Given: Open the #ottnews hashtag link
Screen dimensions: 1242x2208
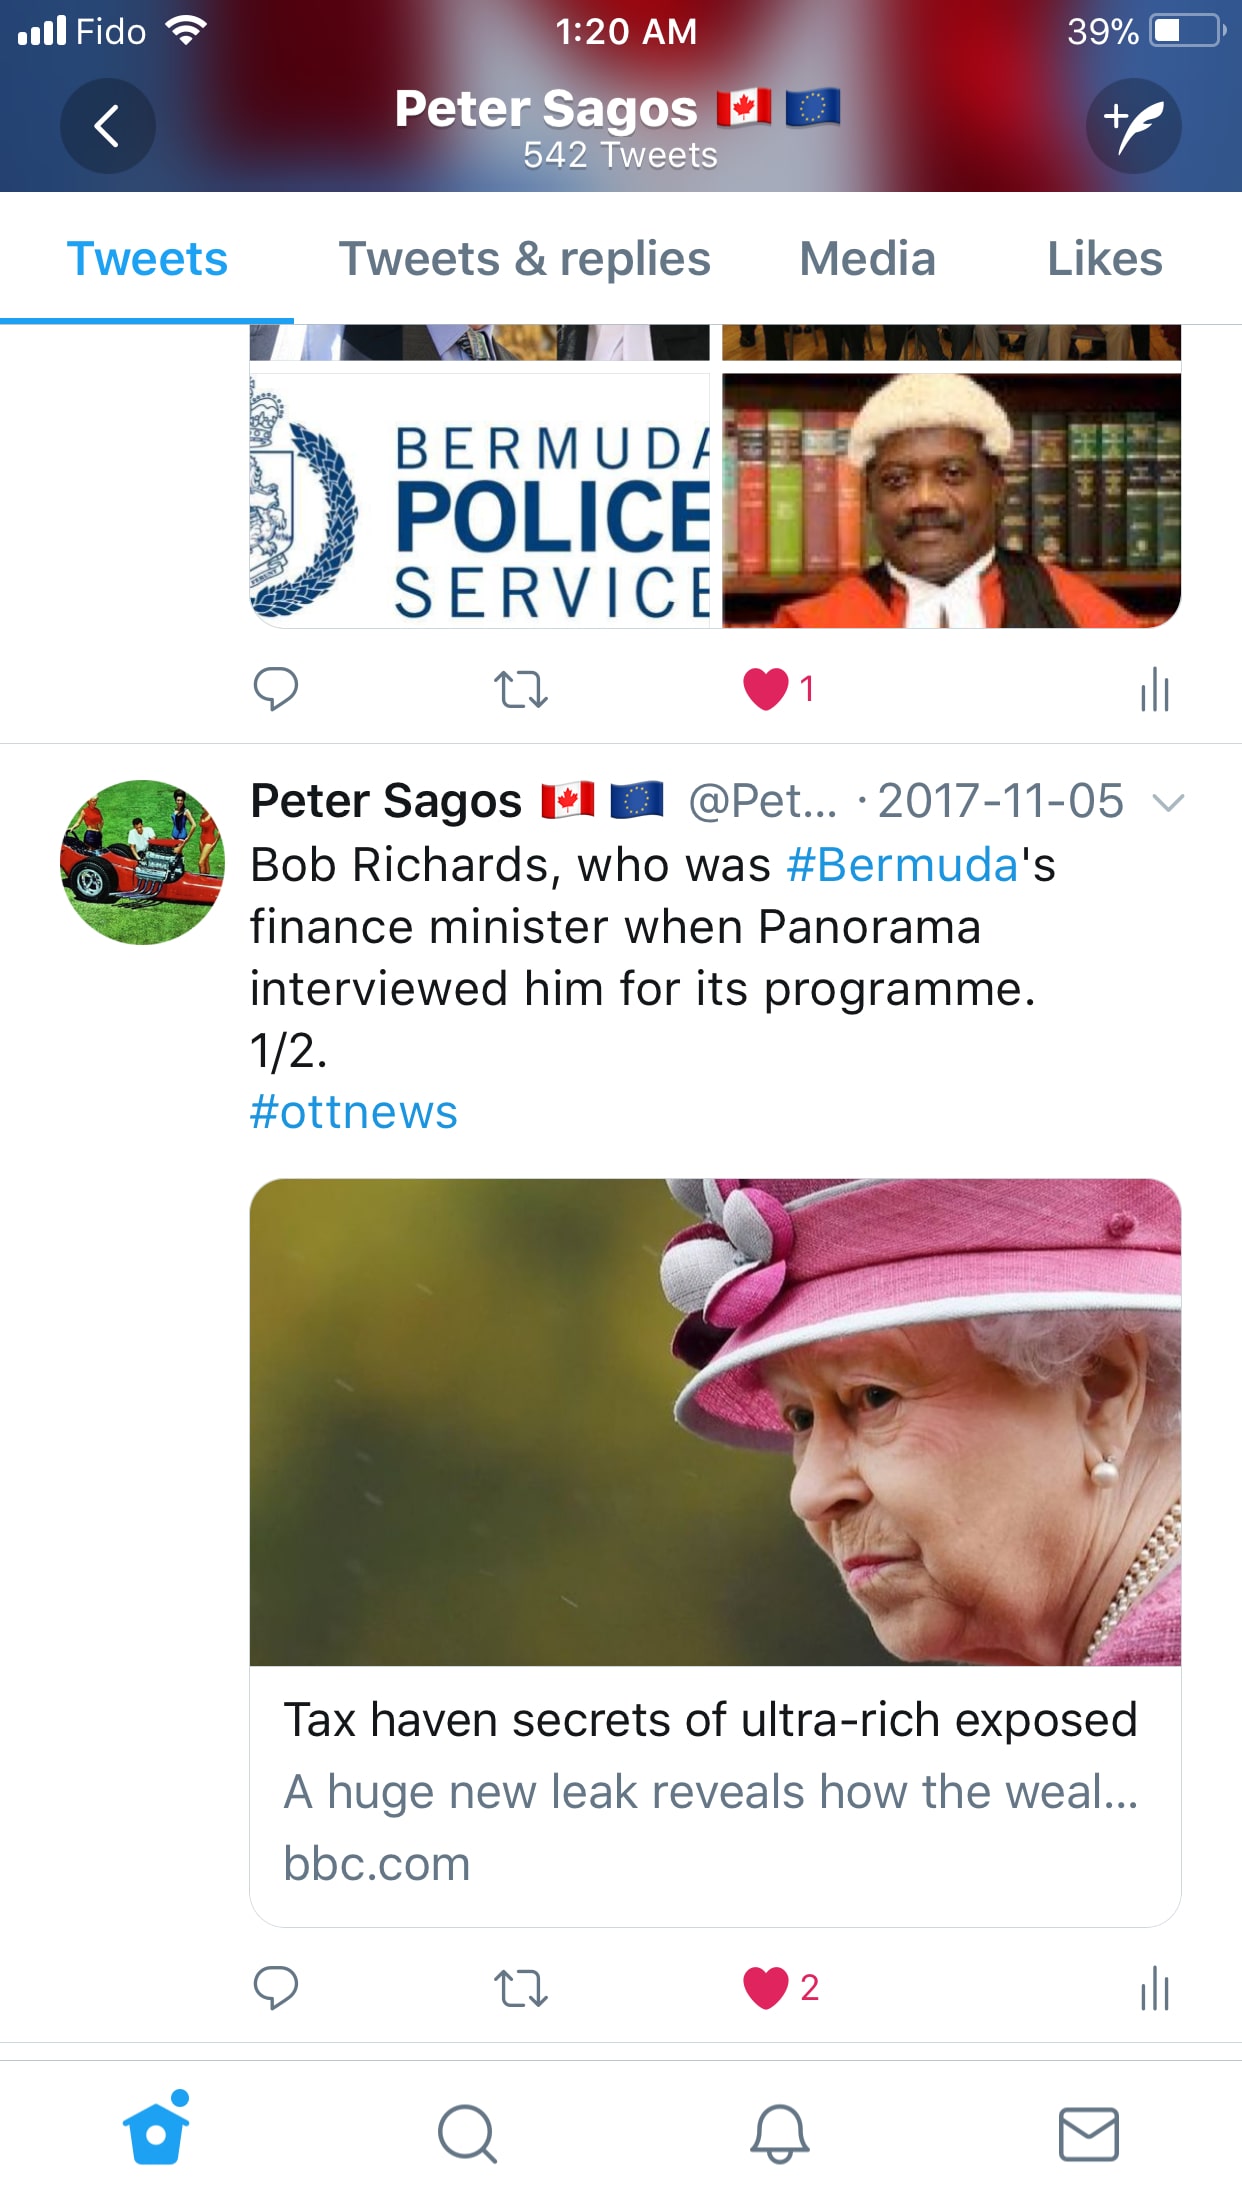Looking at the screenshot, I should (353, 1112).
